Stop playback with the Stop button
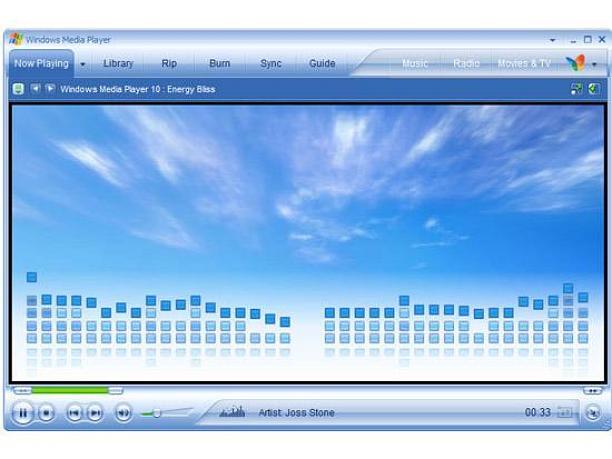Screen dimensions: 612x459 (46, 413)
